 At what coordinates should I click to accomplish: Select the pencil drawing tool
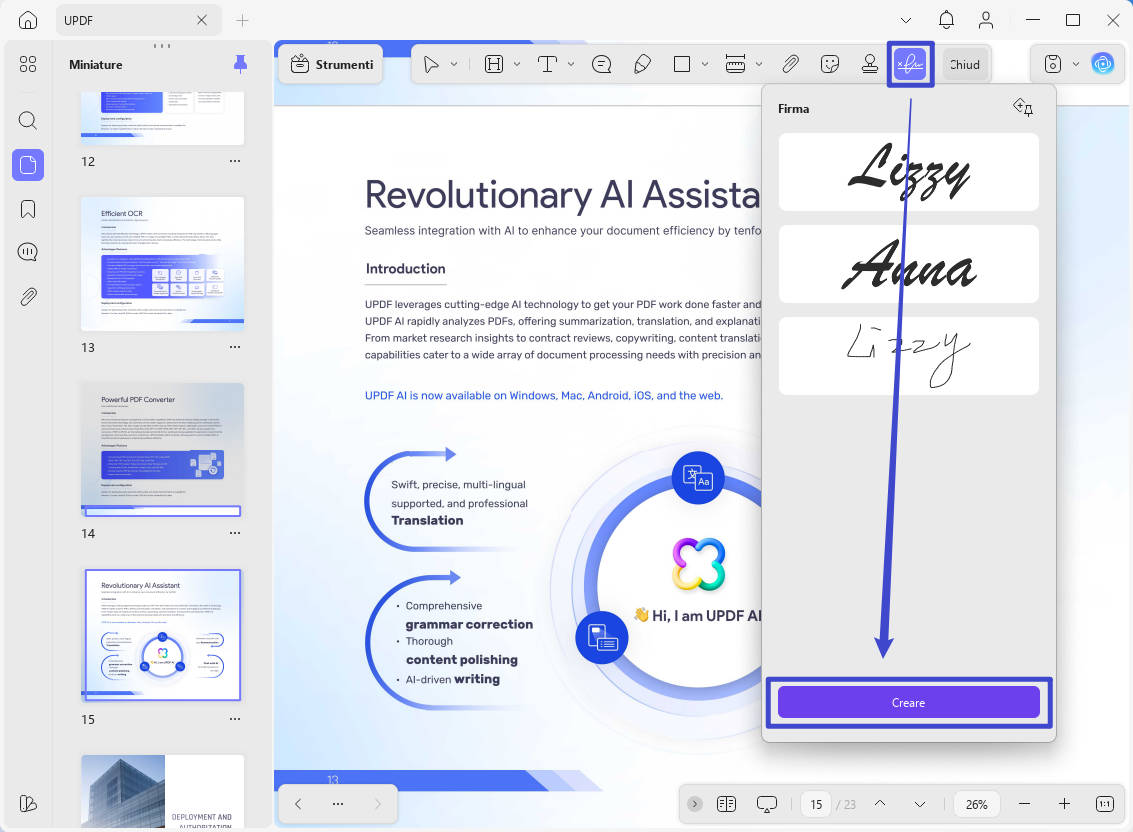click(642, 64)
